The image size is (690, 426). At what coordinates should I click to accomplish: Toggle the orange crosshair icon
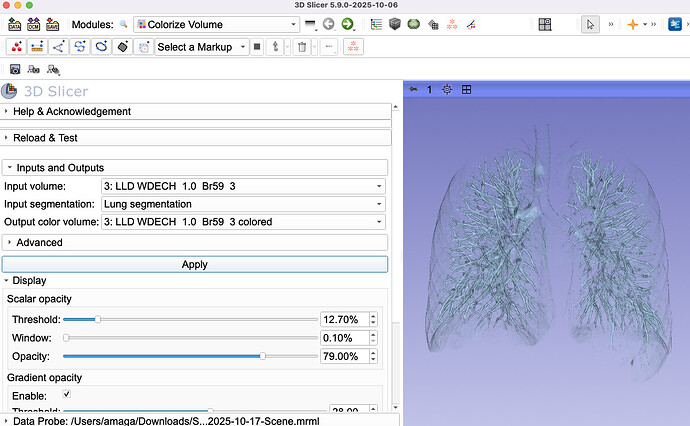tap(632, 24)
